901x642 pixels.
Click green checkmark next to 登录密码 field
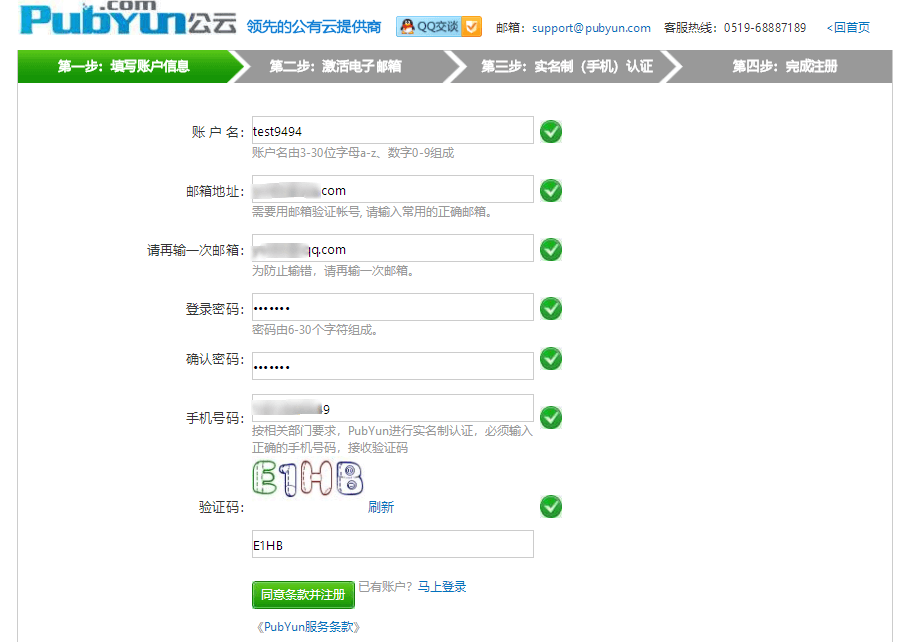pos(550,308)
